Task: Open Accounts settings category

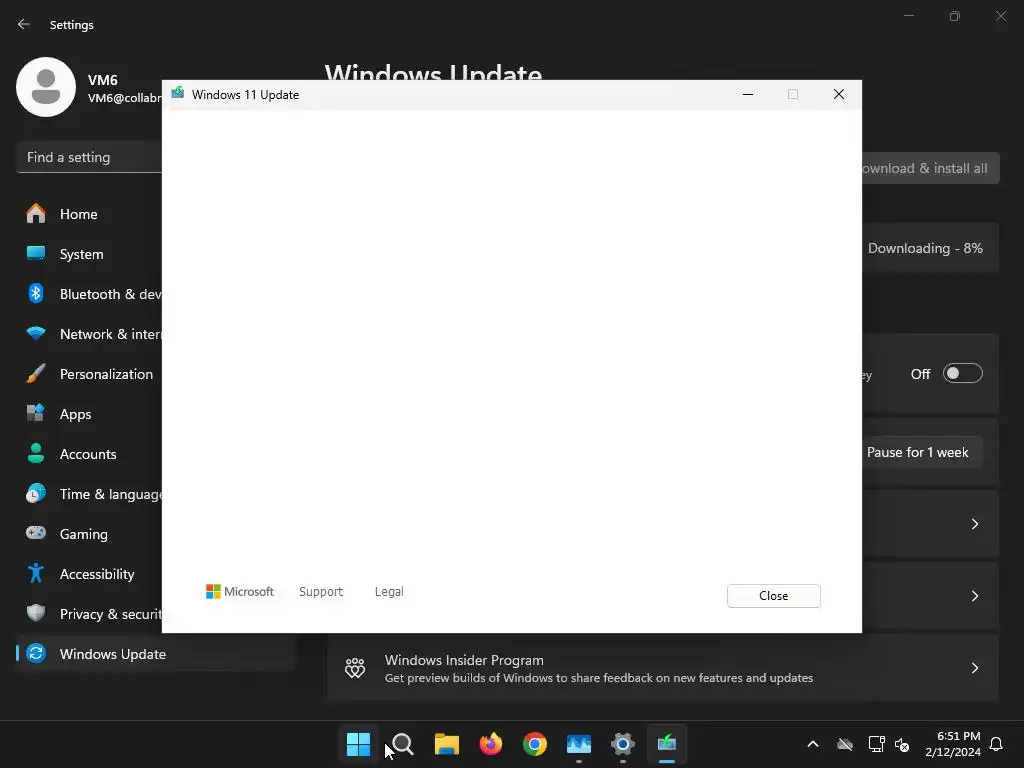Action: [x=90, y=454]
